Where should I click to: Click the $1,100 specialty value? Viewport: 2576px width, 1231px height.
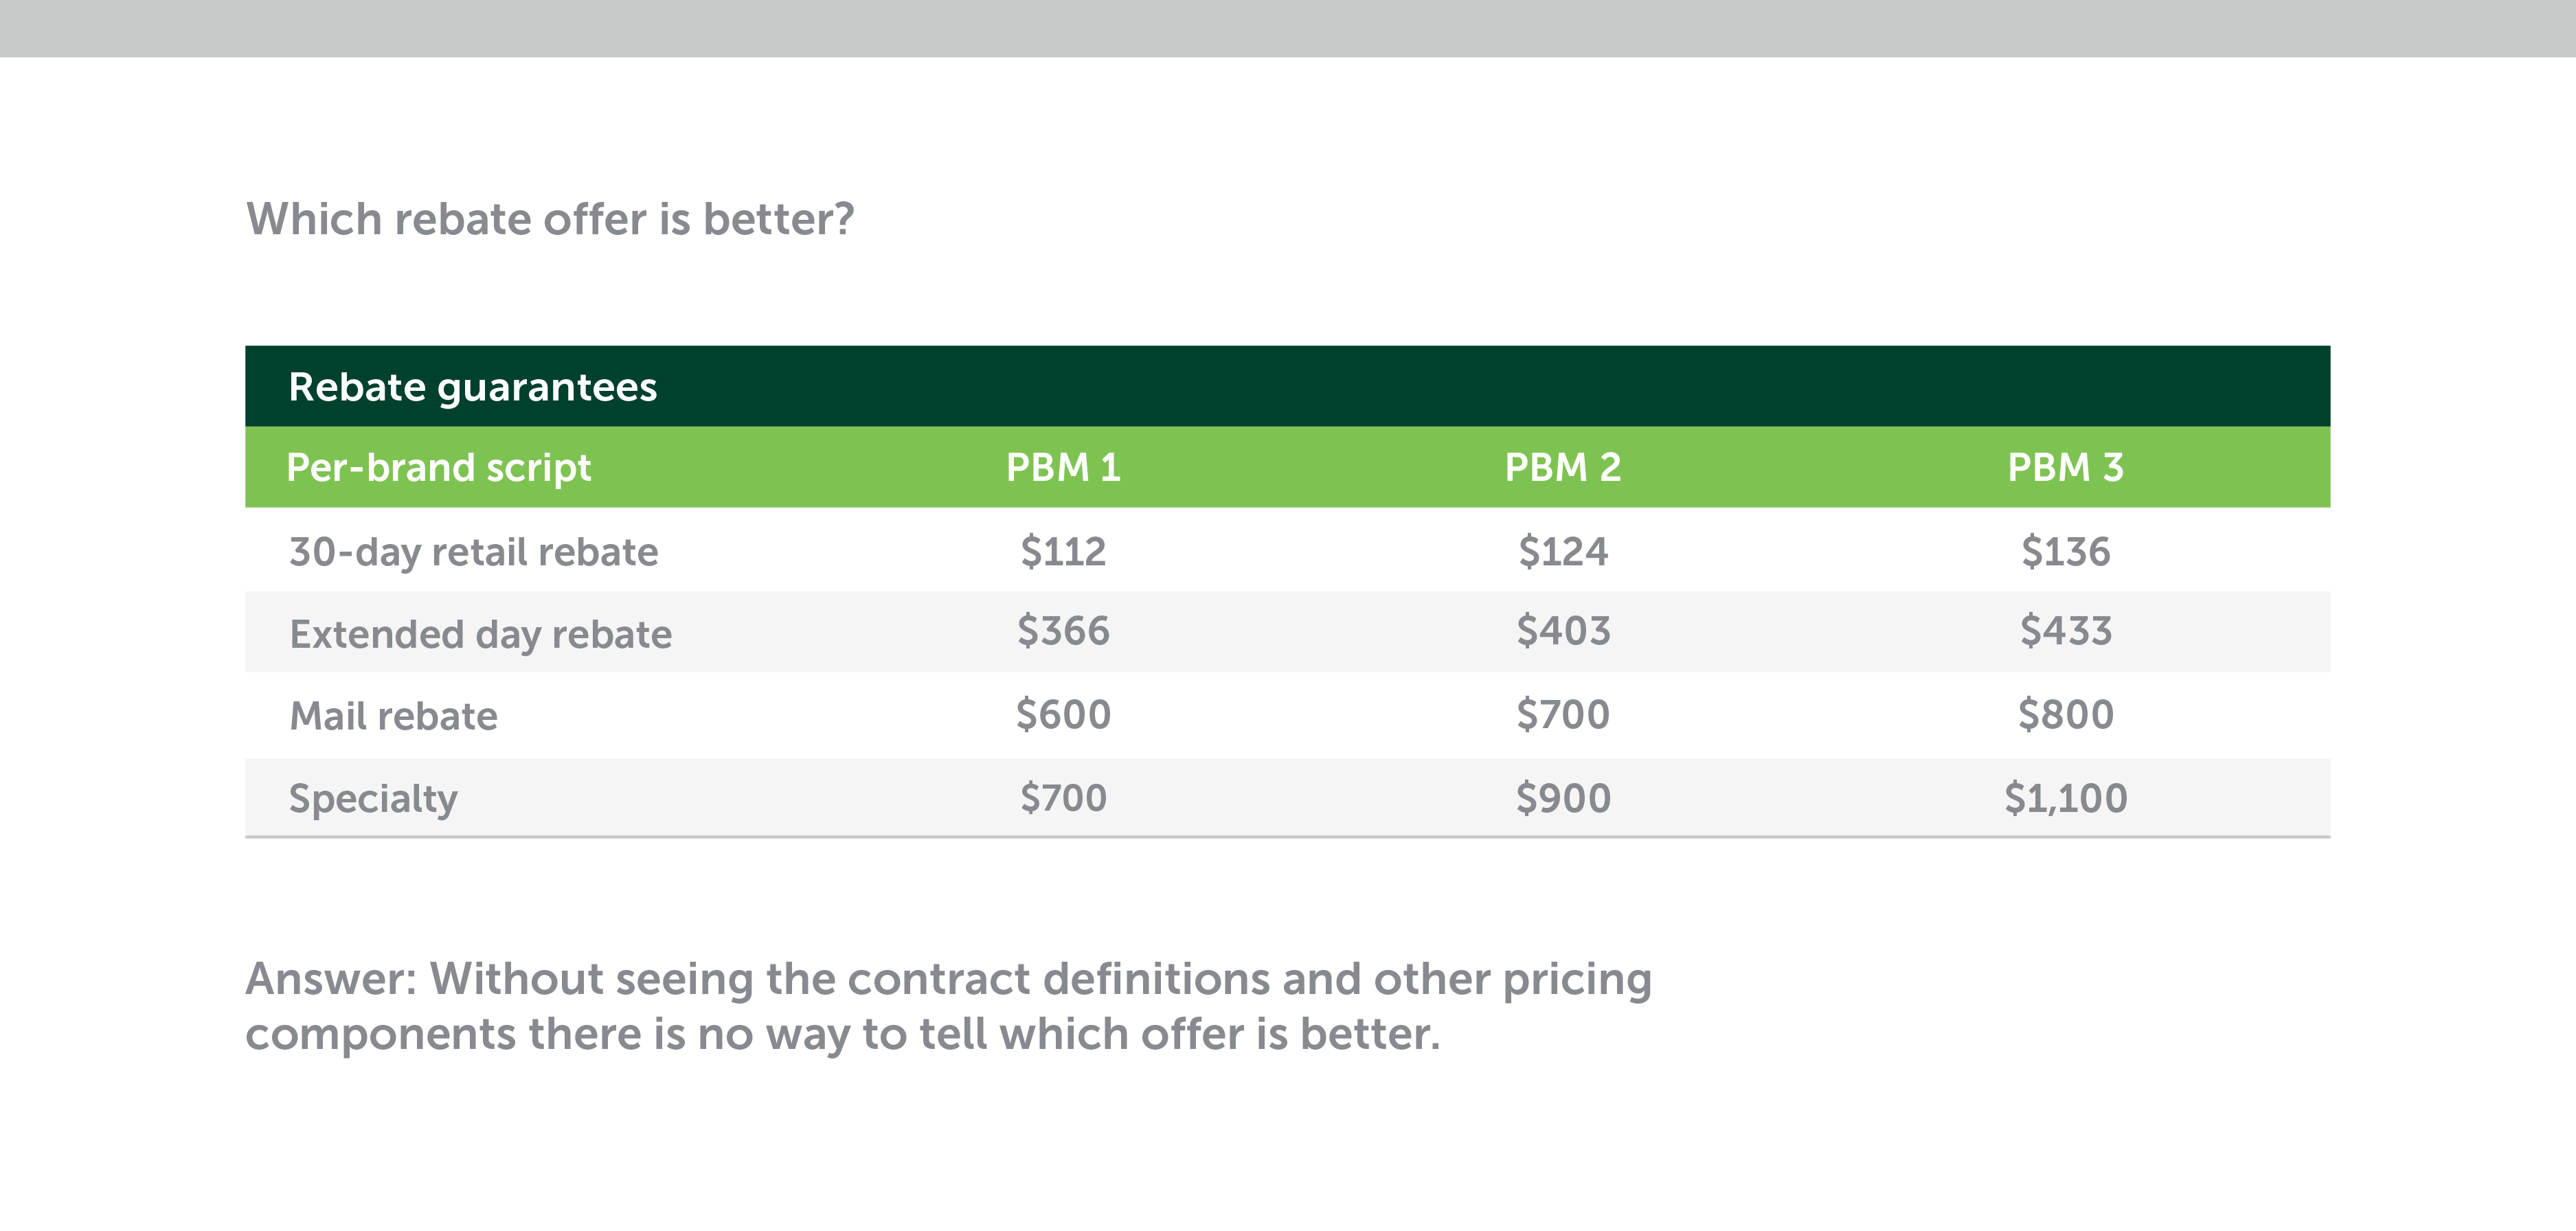pos(2065,798)
